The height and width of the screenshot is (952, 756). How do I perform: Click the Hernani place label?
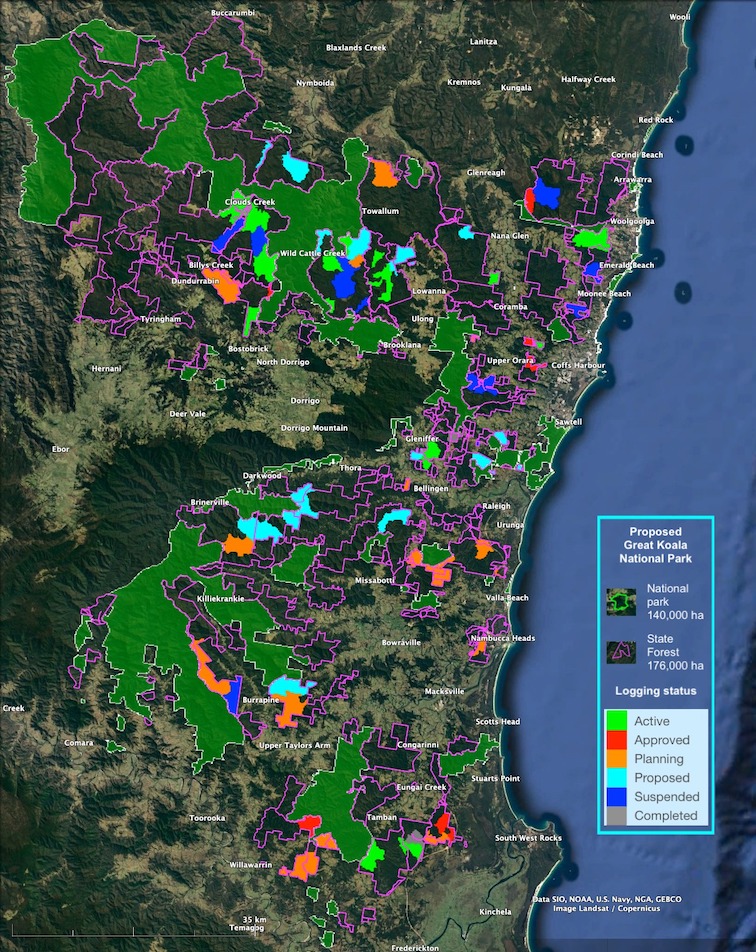pos(106,369)
